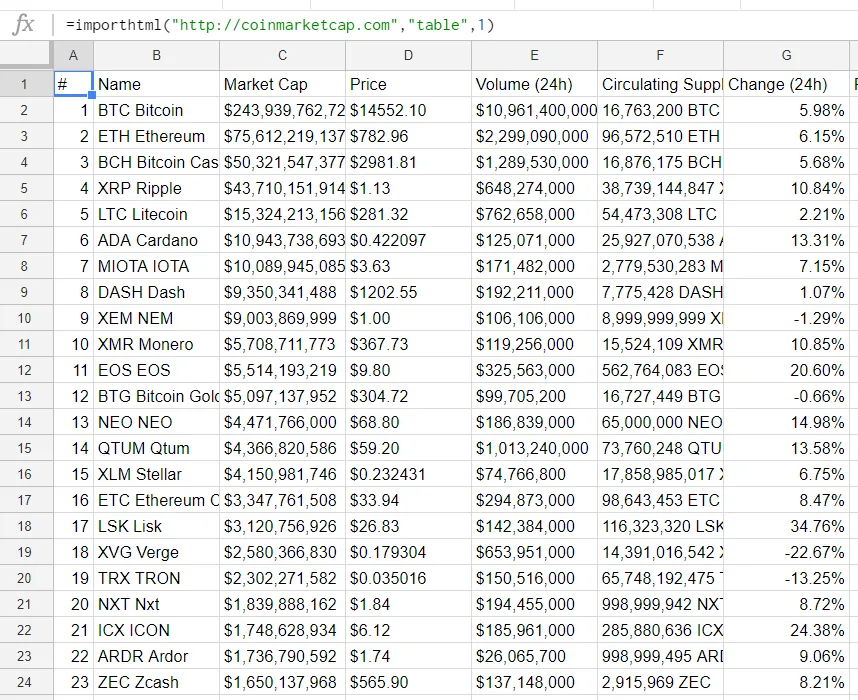Select row 1 header number

click(x=26, y=84)
